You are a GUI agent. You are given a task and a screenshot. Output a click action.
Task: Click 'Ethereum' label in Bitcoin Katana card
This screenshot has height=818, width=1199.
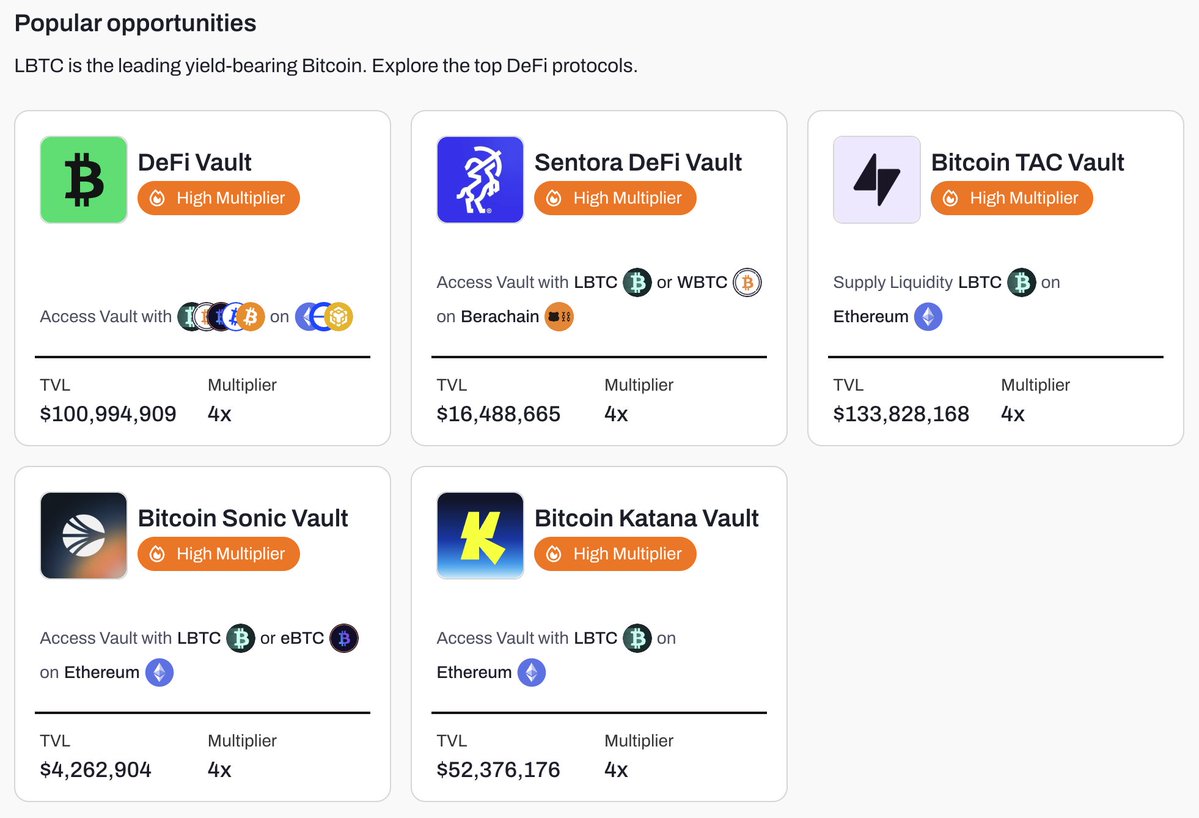coord(474,672)
